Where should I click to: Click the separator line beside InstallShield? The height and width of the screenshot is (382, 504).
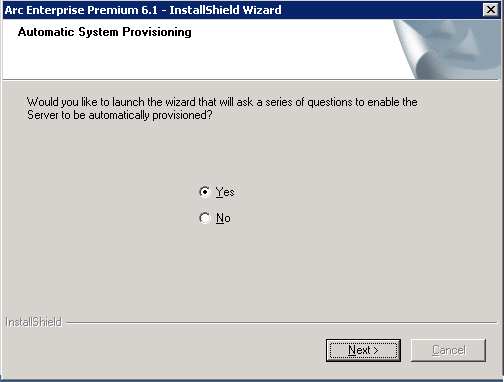point(282,323)
